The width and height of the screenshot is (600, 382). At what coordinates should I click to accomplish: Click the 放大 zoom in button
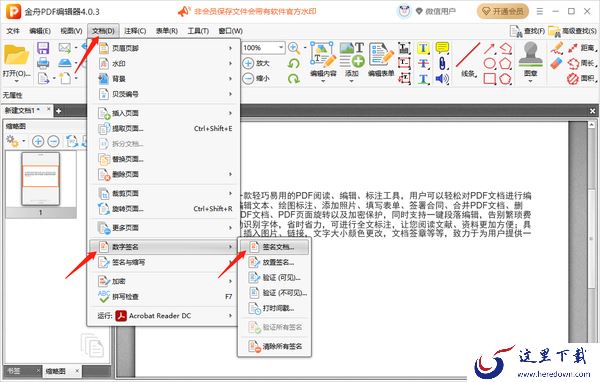(256, 63)
